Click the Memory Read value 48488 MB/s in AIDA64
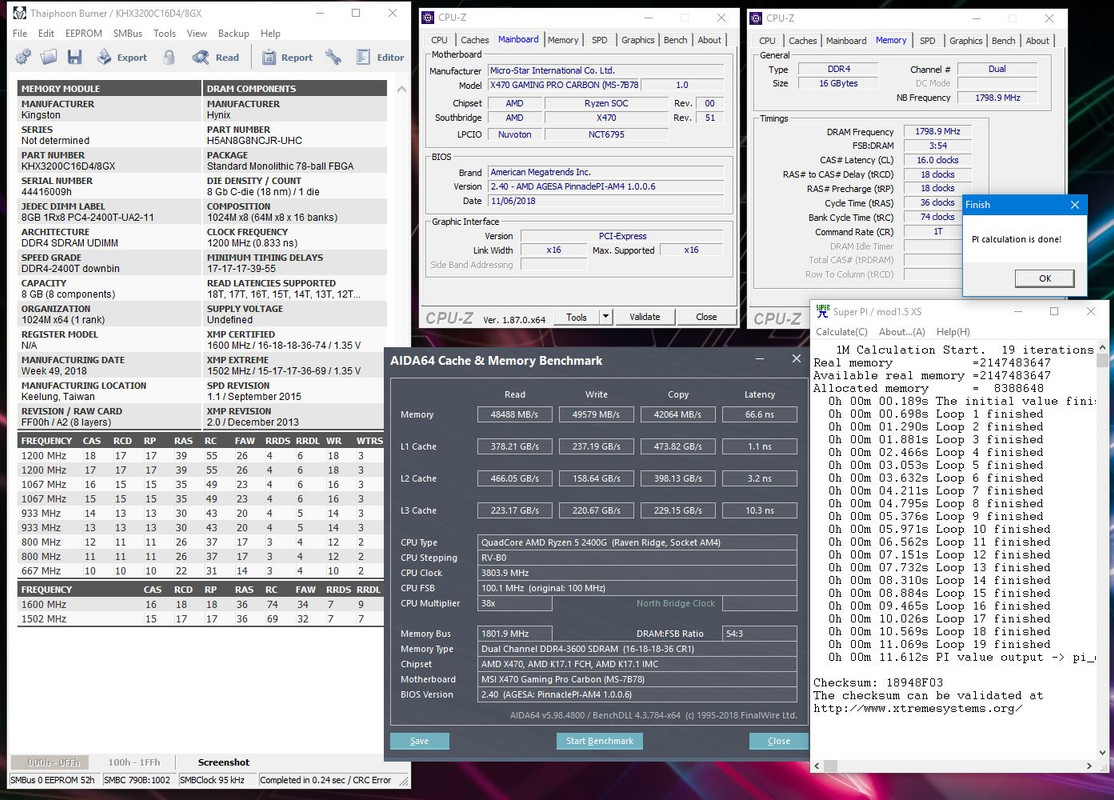This screenshot has width=1114, height=800. tap(514, 414)
